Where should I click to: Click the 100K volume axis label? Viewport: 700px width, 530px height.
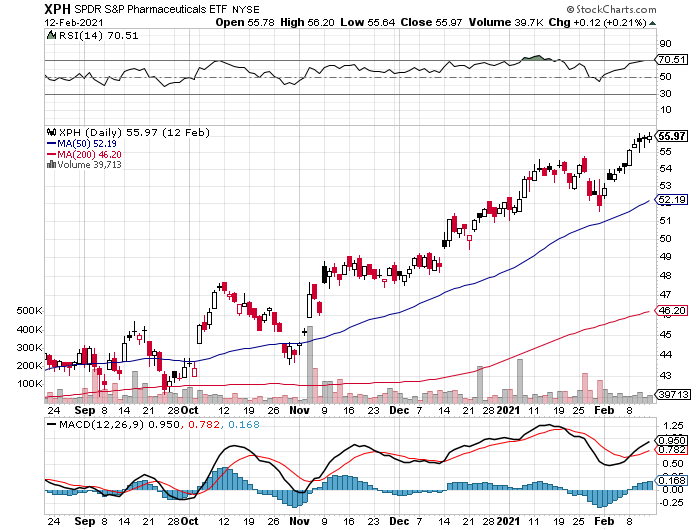29,384
